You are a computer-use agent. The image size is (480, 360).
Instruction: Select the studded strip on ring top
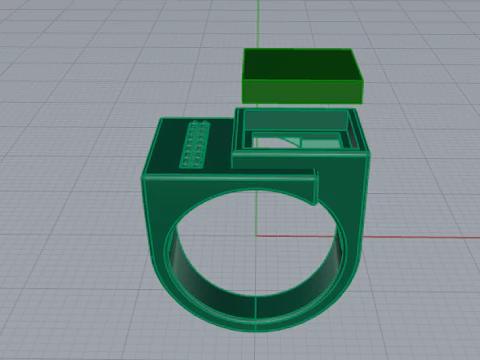tap(195, 144)
